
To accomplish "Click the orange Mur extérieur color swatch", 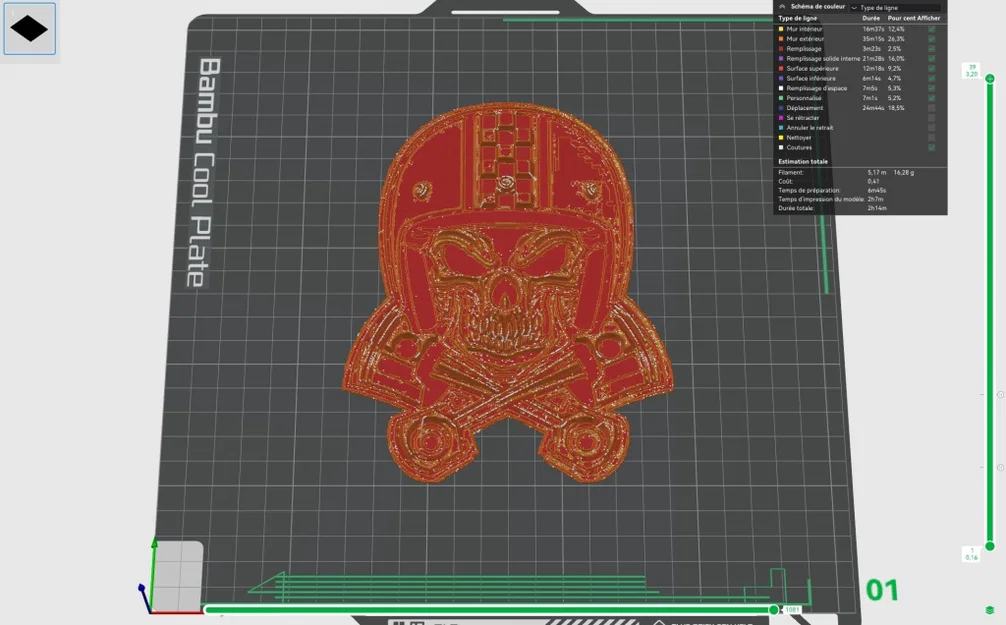I will point(781,39).
